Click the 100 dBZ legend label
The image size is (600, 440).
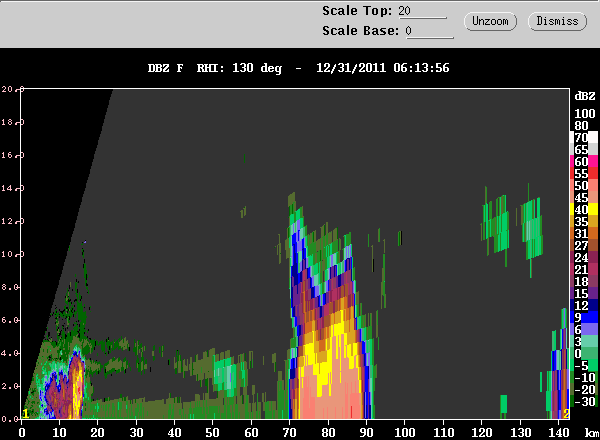pyautogui.click(x=585, y=114)
